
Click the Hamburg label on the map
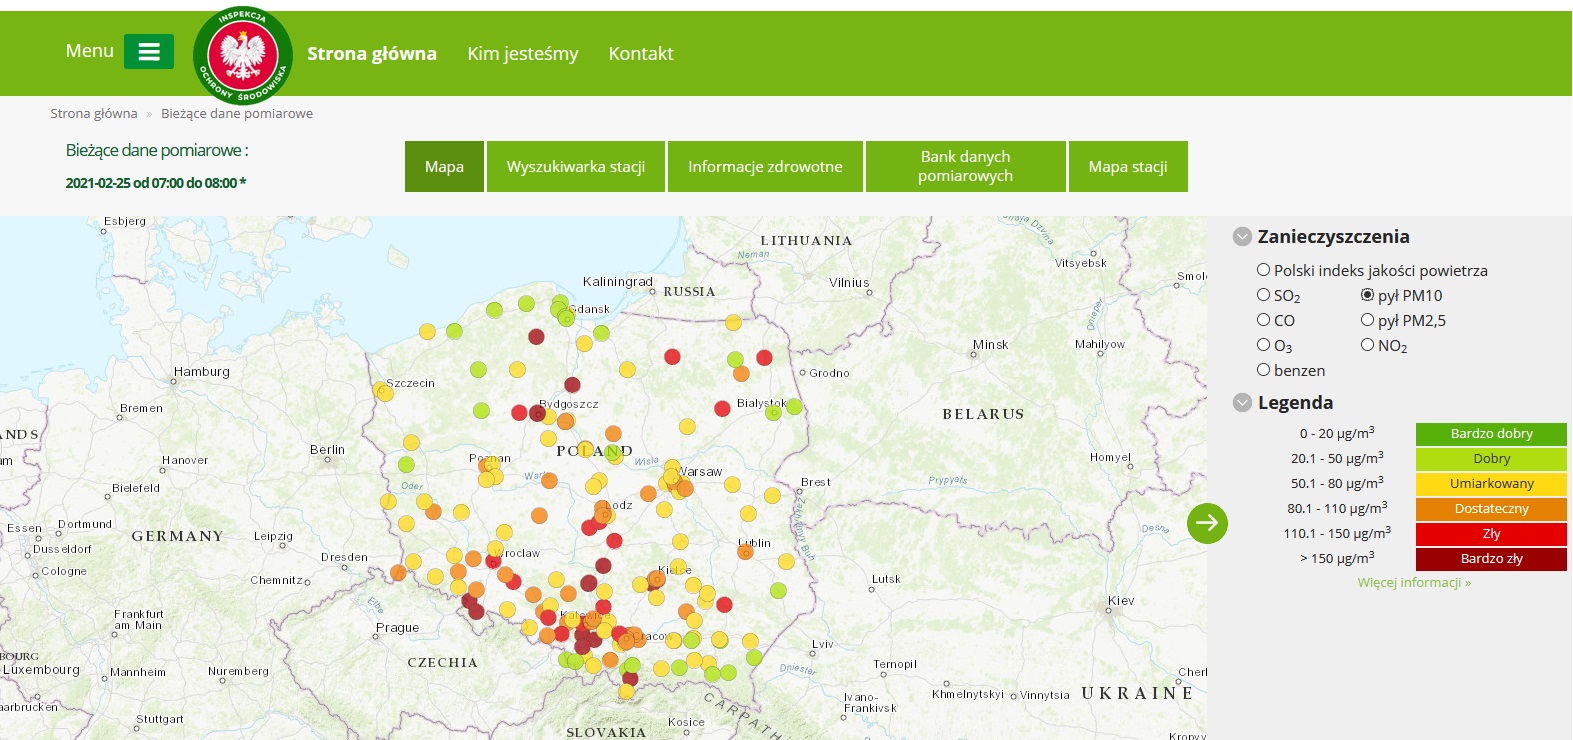click(x=201, y=372)
